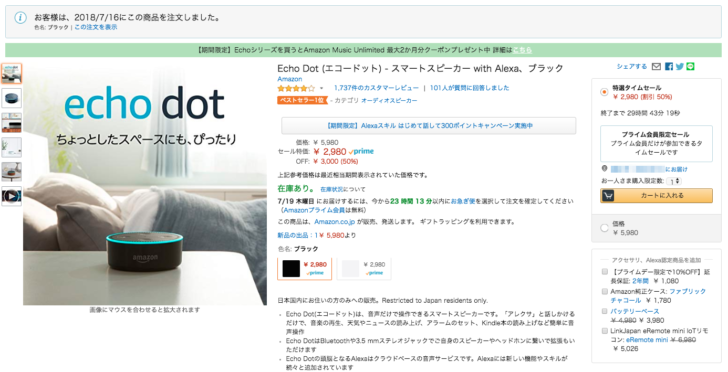The width and height of the screenshot is (728, 372).
Task: Open the product video thumbnail with play icon
Action: point(12,196)
